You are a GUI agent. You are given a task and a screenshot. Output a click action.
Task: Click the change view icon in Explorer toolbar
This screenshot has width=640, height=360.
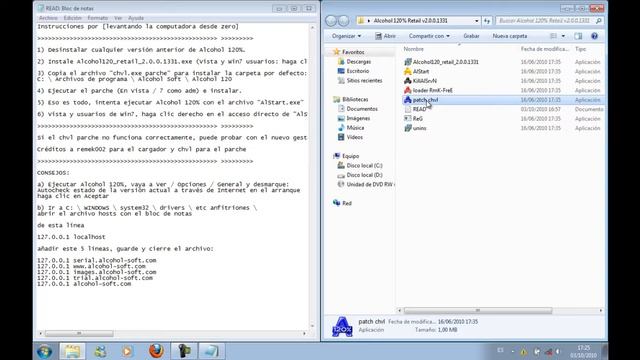[553, 36]
